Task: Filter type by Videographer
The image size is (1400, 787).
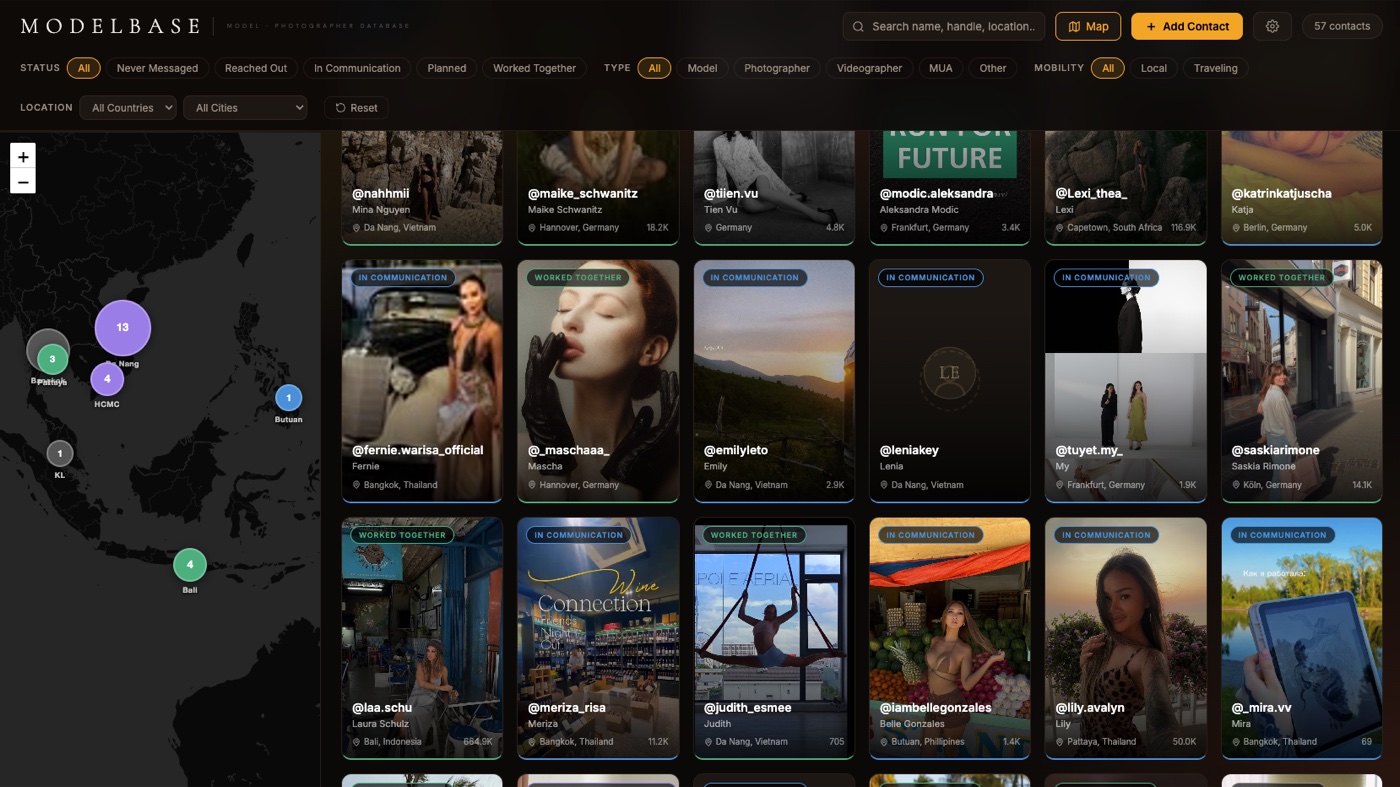Action: (x=869, y=68)
